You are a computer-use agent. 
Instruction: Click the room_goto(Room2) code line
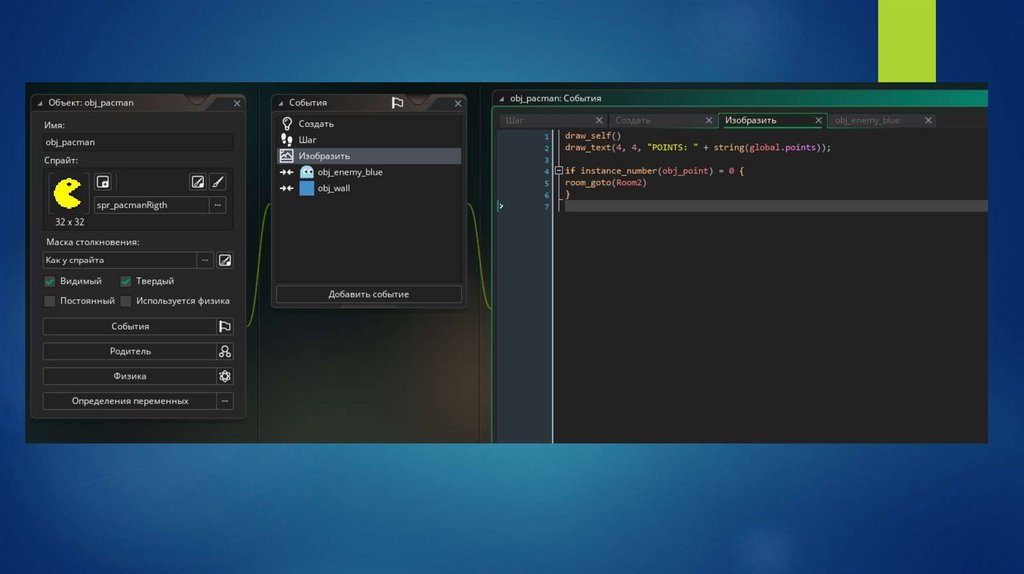click(x=605, y=183)
